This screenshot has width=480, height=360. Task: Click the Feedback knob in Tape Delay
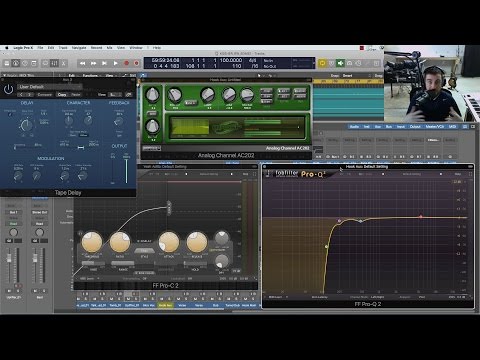point(118,121)
